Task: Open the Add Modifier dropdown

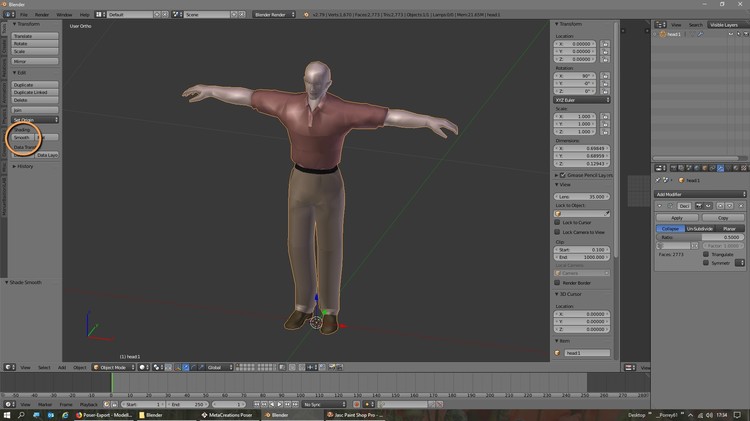Action: tap(700, 194)
